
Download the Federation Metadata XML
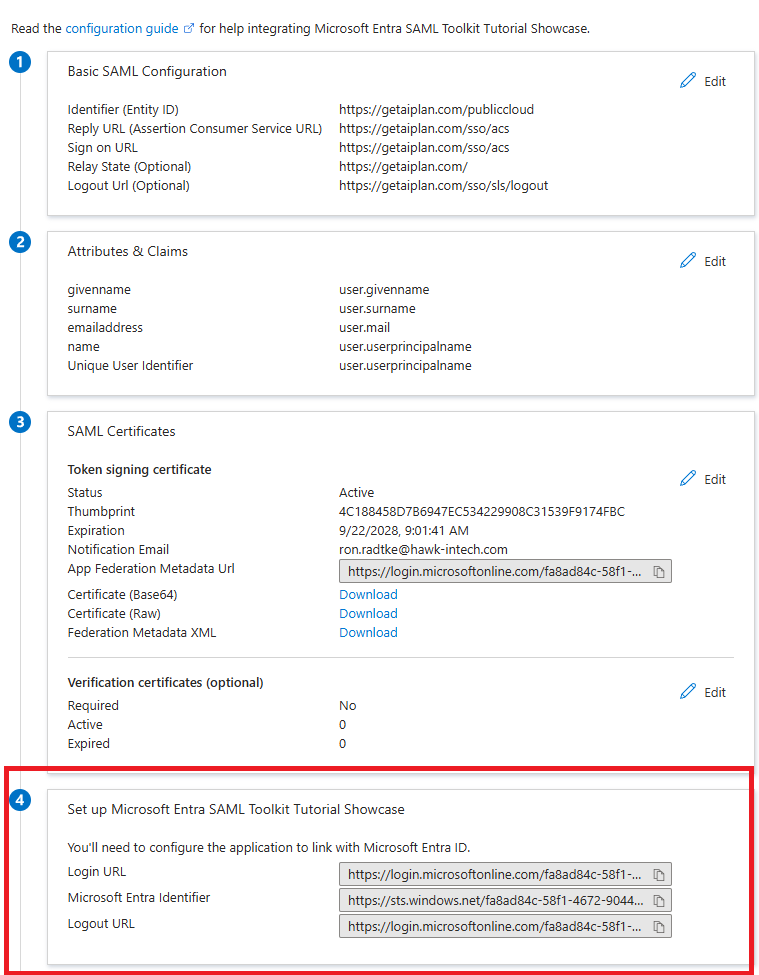pos(368,633)
